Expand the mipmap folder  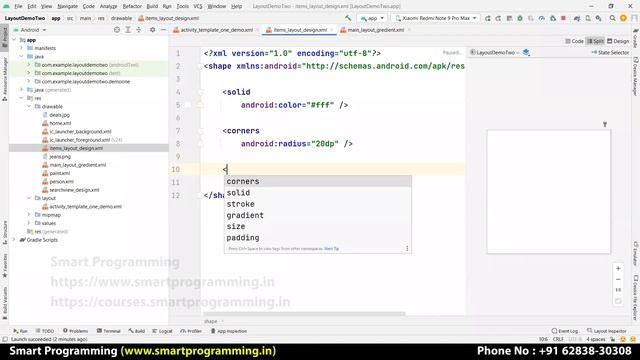(29, 215)
